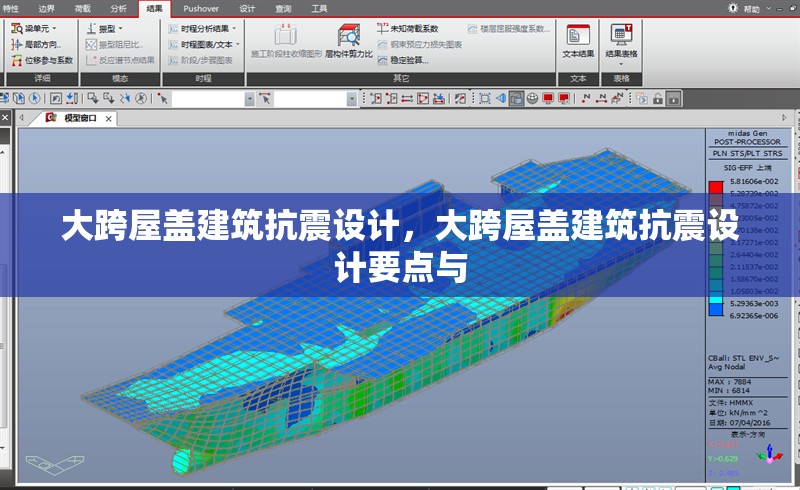Image resolution: width=800 pixels, height=490 pixels.
Task: Open 未知荷载系数 unknown load factor
Action: click(x=408, y=29)
